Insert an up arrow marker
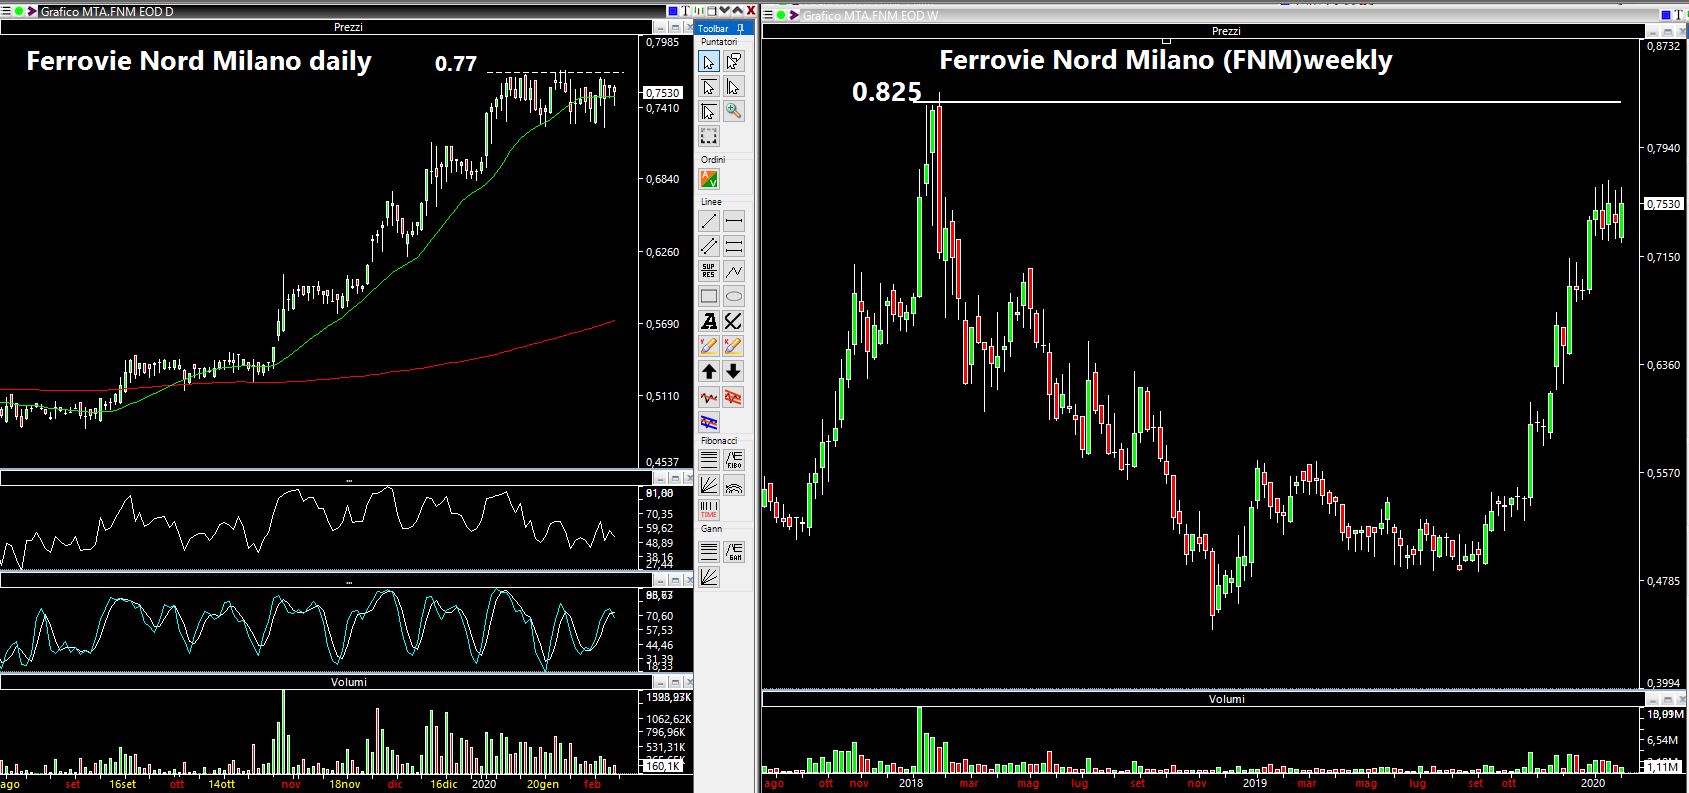This screenshot has width=1689, height=793. [709, 371]
